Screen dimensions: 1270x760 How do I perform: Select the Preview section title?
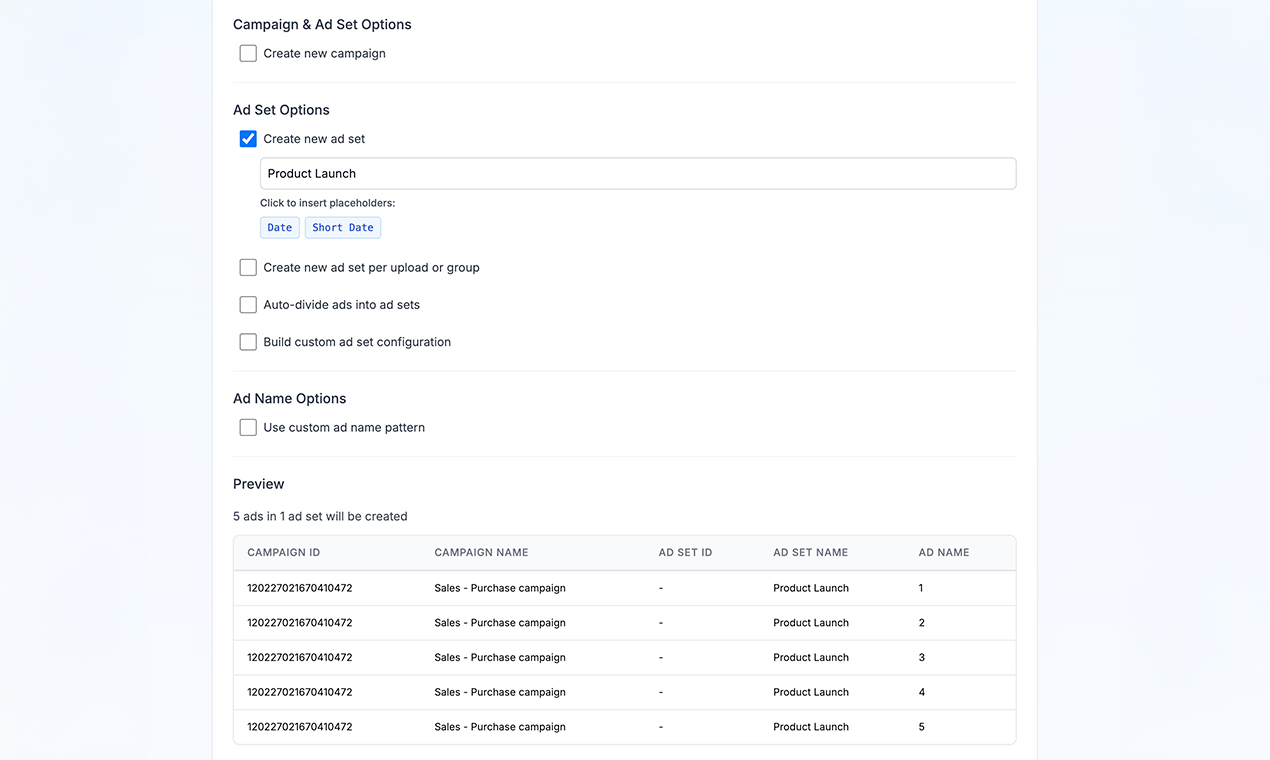pyautogui.click(x=258, y=483)
